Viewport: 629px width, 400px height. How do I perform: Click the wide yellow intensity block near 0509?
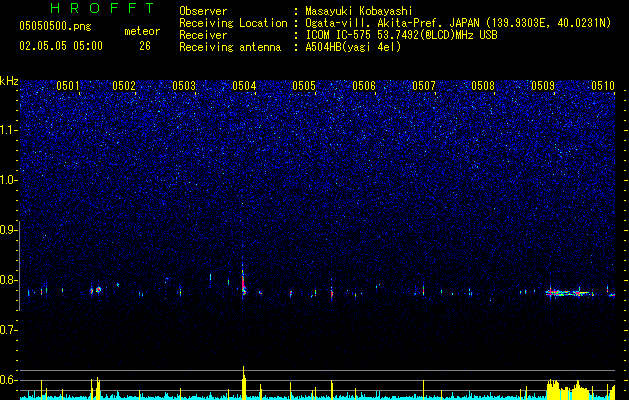coord(570,389)
